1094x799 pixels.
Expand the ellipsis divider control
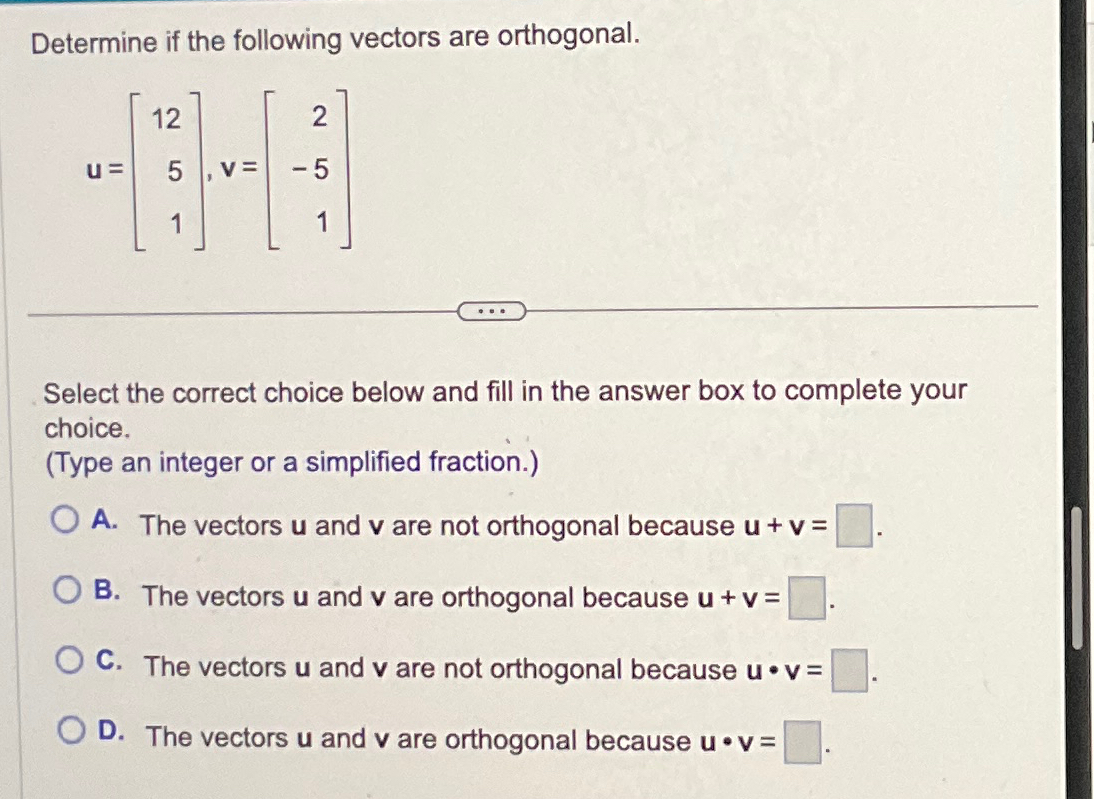492,311
